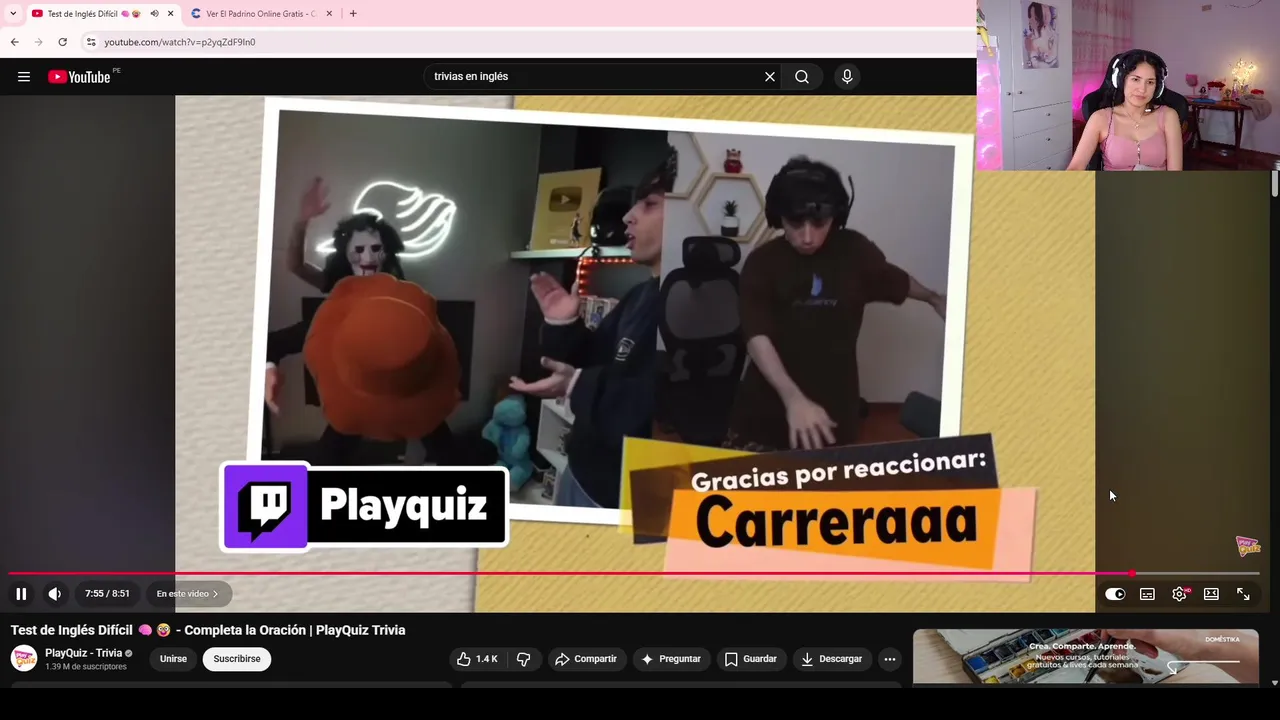Click Preguntar button
The width and height of the screenshot is (1280, 720).
671,659
